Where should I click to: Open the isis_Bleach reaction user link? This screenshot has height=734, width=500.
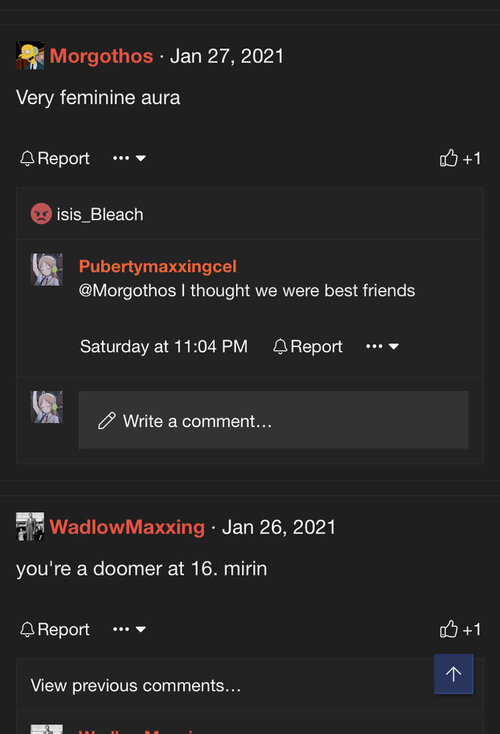coord(100,214)
